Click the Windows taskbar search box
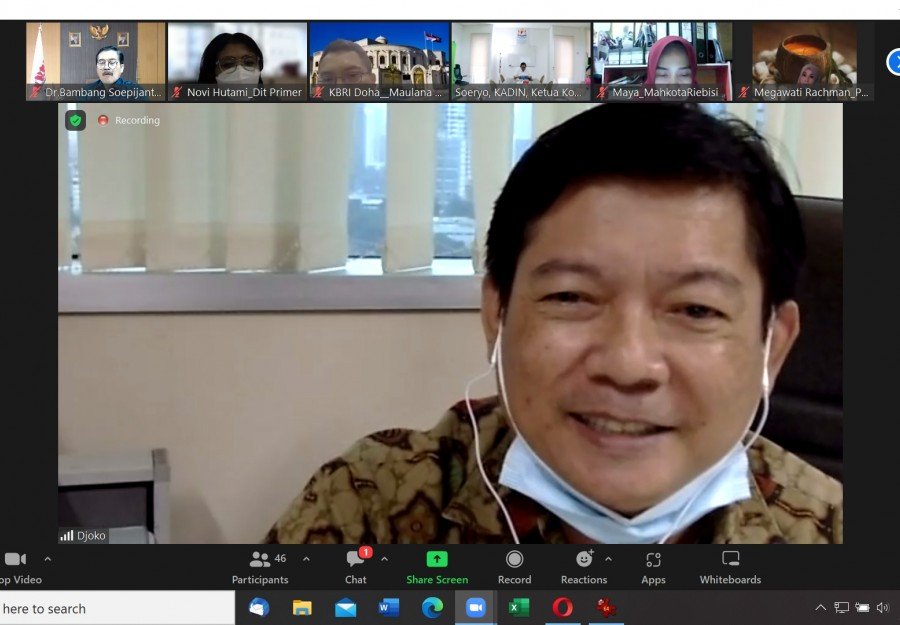 117,608
